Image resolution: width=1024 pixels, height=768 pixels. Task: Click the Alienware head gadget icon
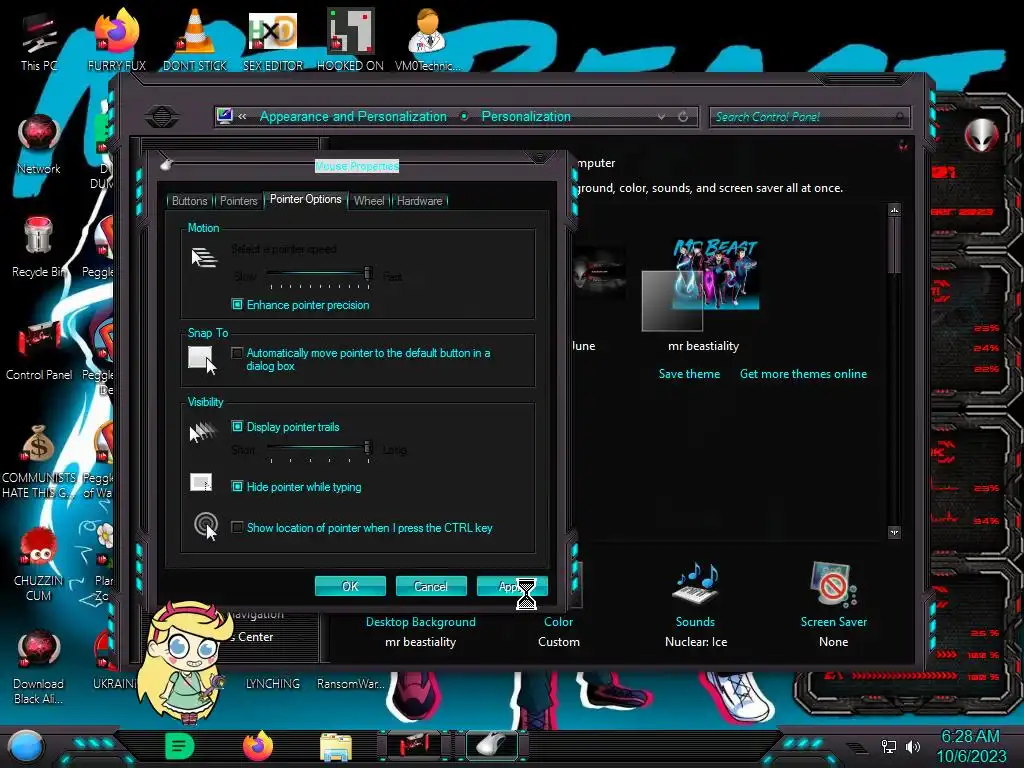[981, 136]
